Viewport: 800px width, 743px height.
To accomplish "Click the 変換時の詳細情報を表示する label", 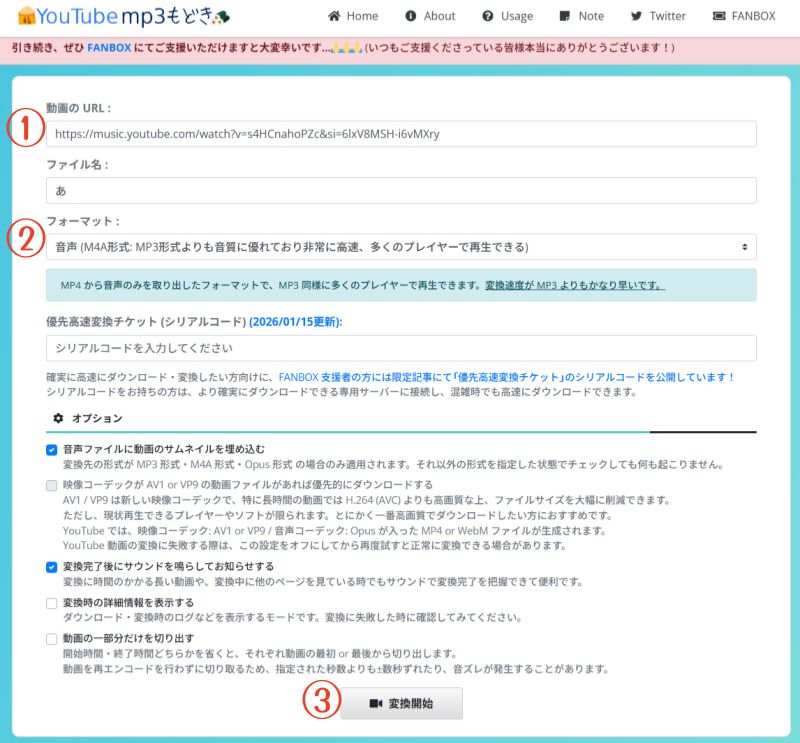I will click(x=128, y=603).
